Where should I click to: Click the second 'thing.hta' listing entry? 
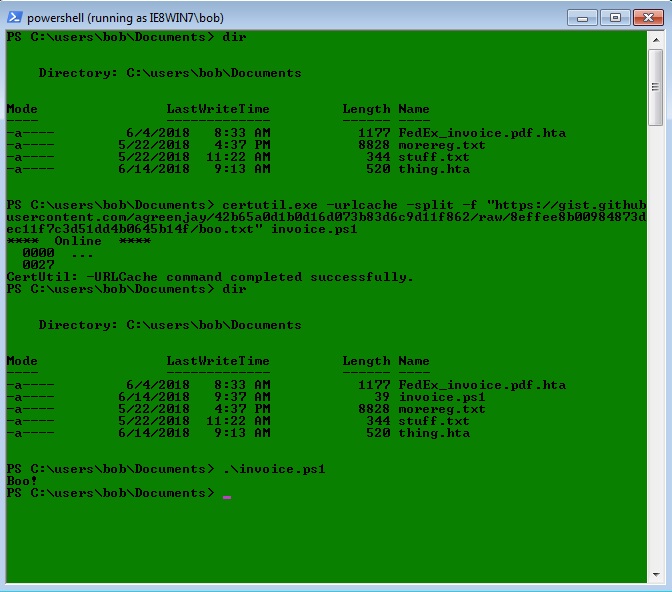click(x=434, y=433)
